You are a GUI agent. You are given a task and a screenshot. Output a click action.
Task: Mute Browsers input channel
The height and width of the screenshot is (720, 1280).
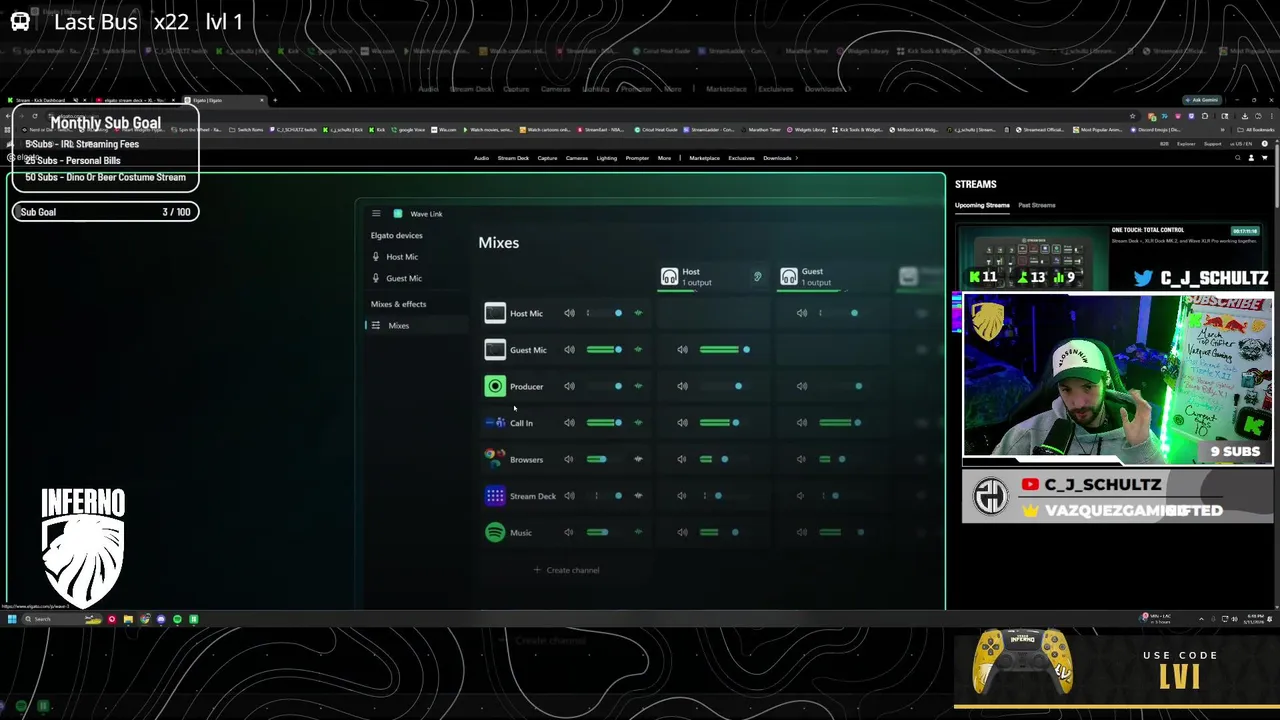569,459
